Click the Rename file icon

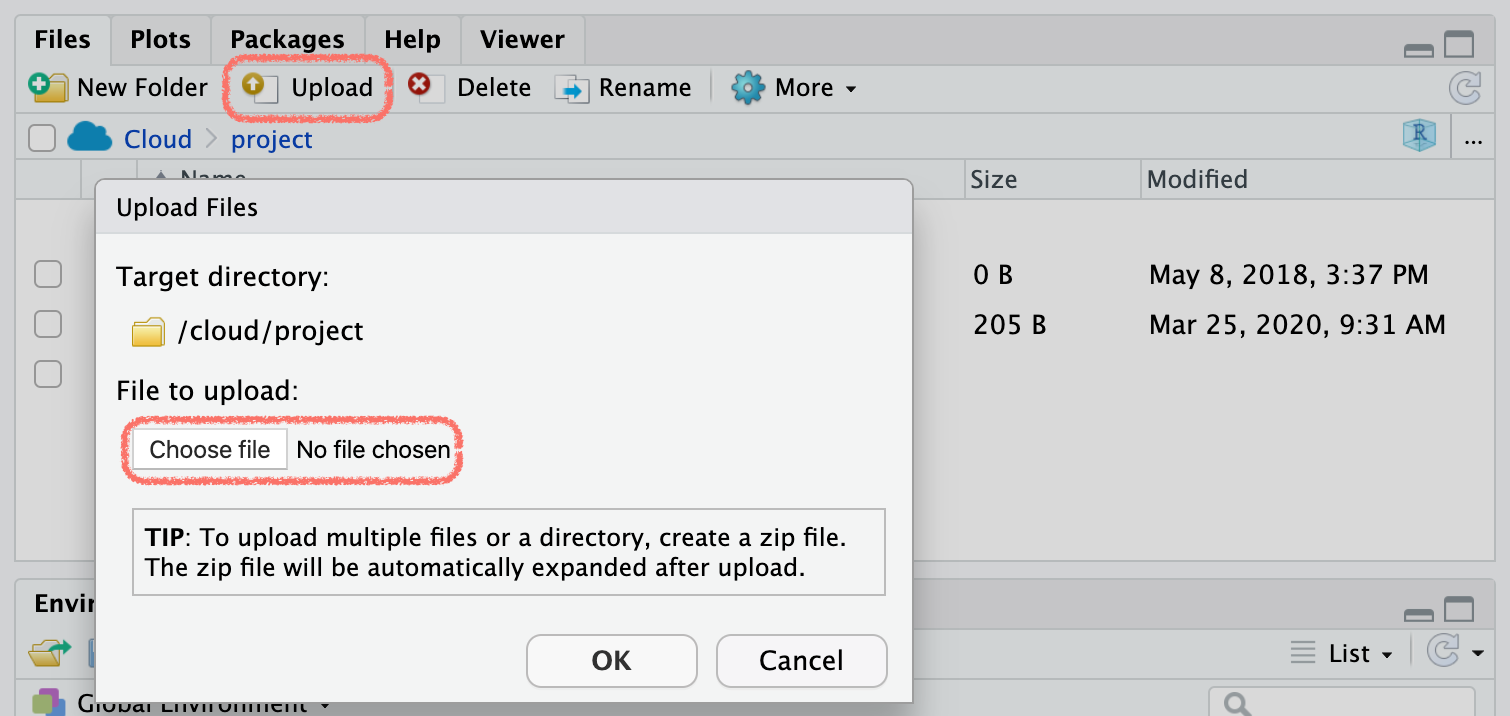[x=572, y=89]
